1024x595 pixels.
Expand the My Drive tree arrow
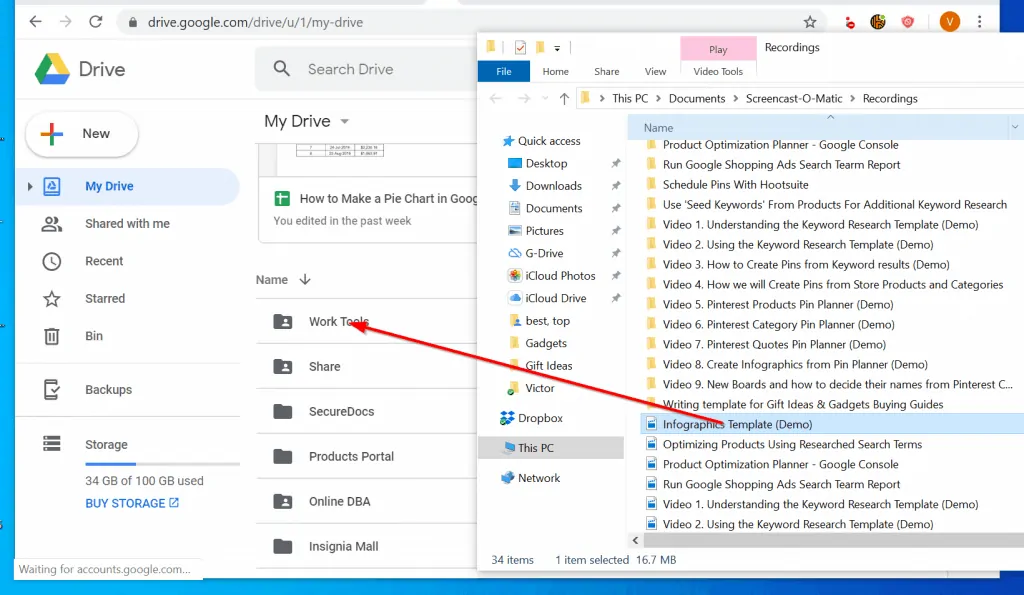[29, 187]
